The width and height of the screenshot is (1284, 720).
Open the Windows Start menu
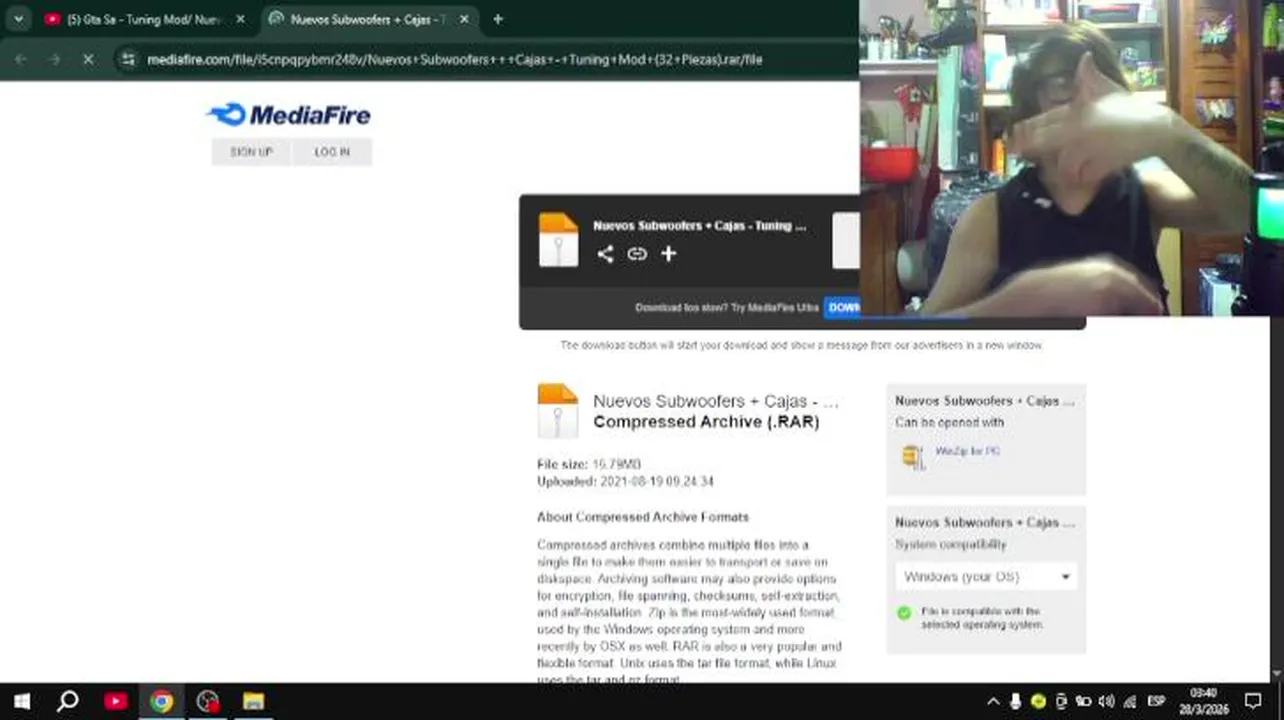pyautogui.click(x=21, y=701)
